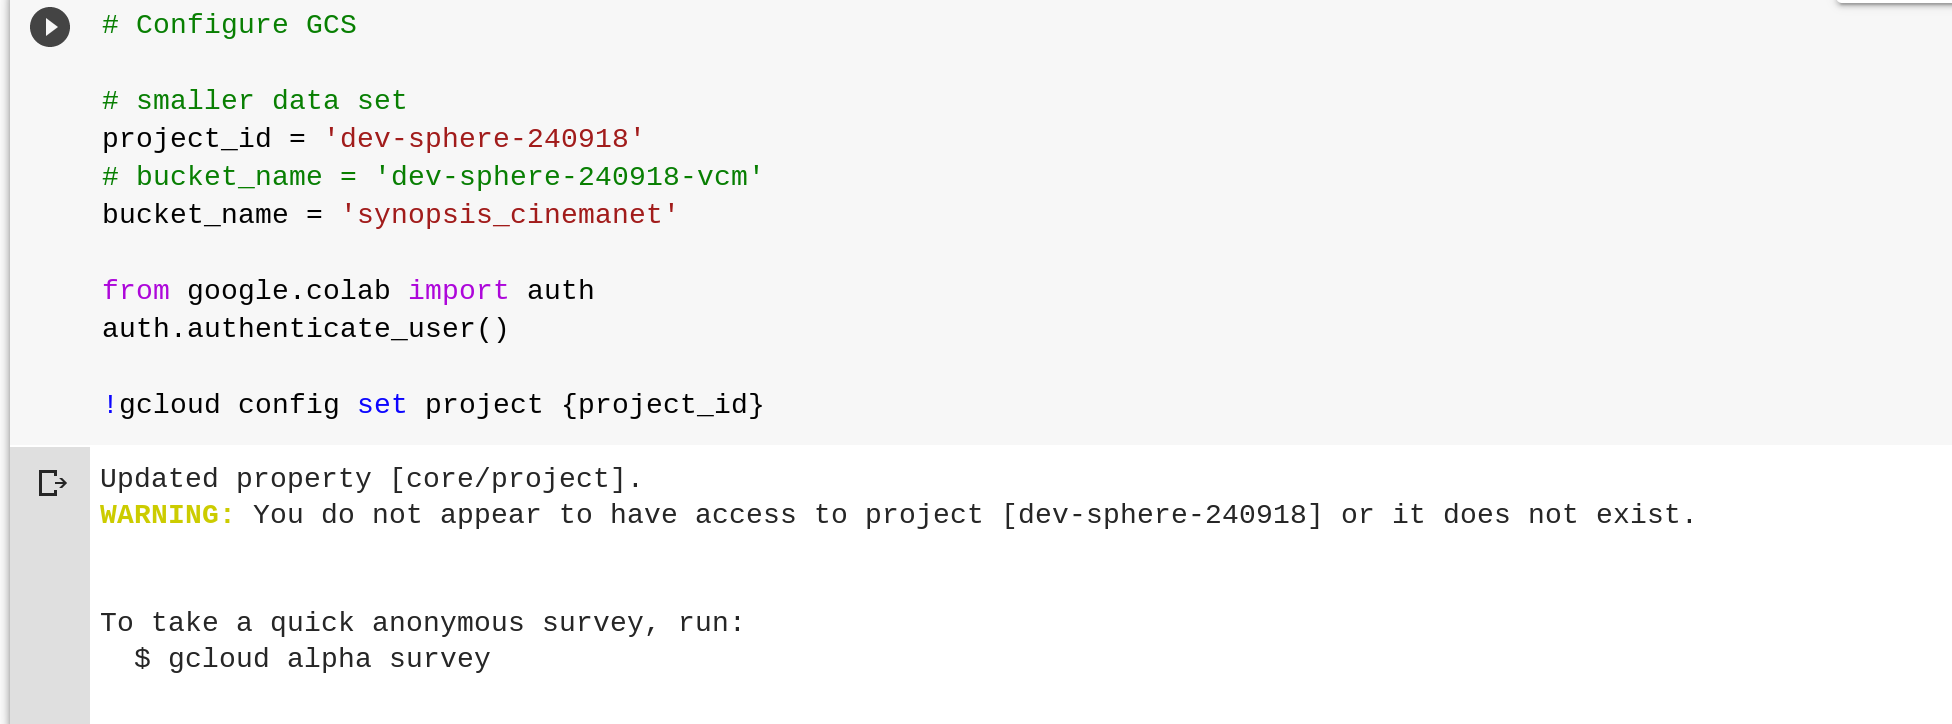Click the 'gcloud alpha survey' output text
Screen dimensions: 1952x724
pos(314,659)
